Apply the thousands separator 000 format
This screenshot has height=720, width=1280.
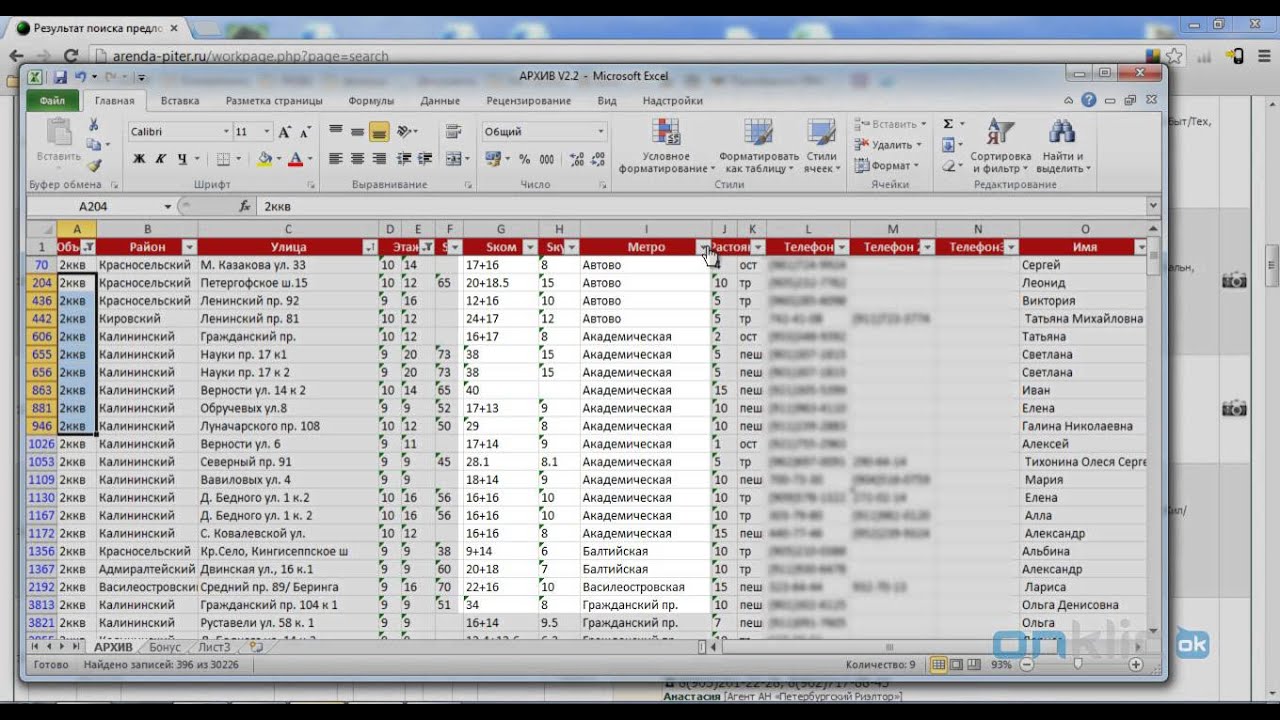coord(547,159)
